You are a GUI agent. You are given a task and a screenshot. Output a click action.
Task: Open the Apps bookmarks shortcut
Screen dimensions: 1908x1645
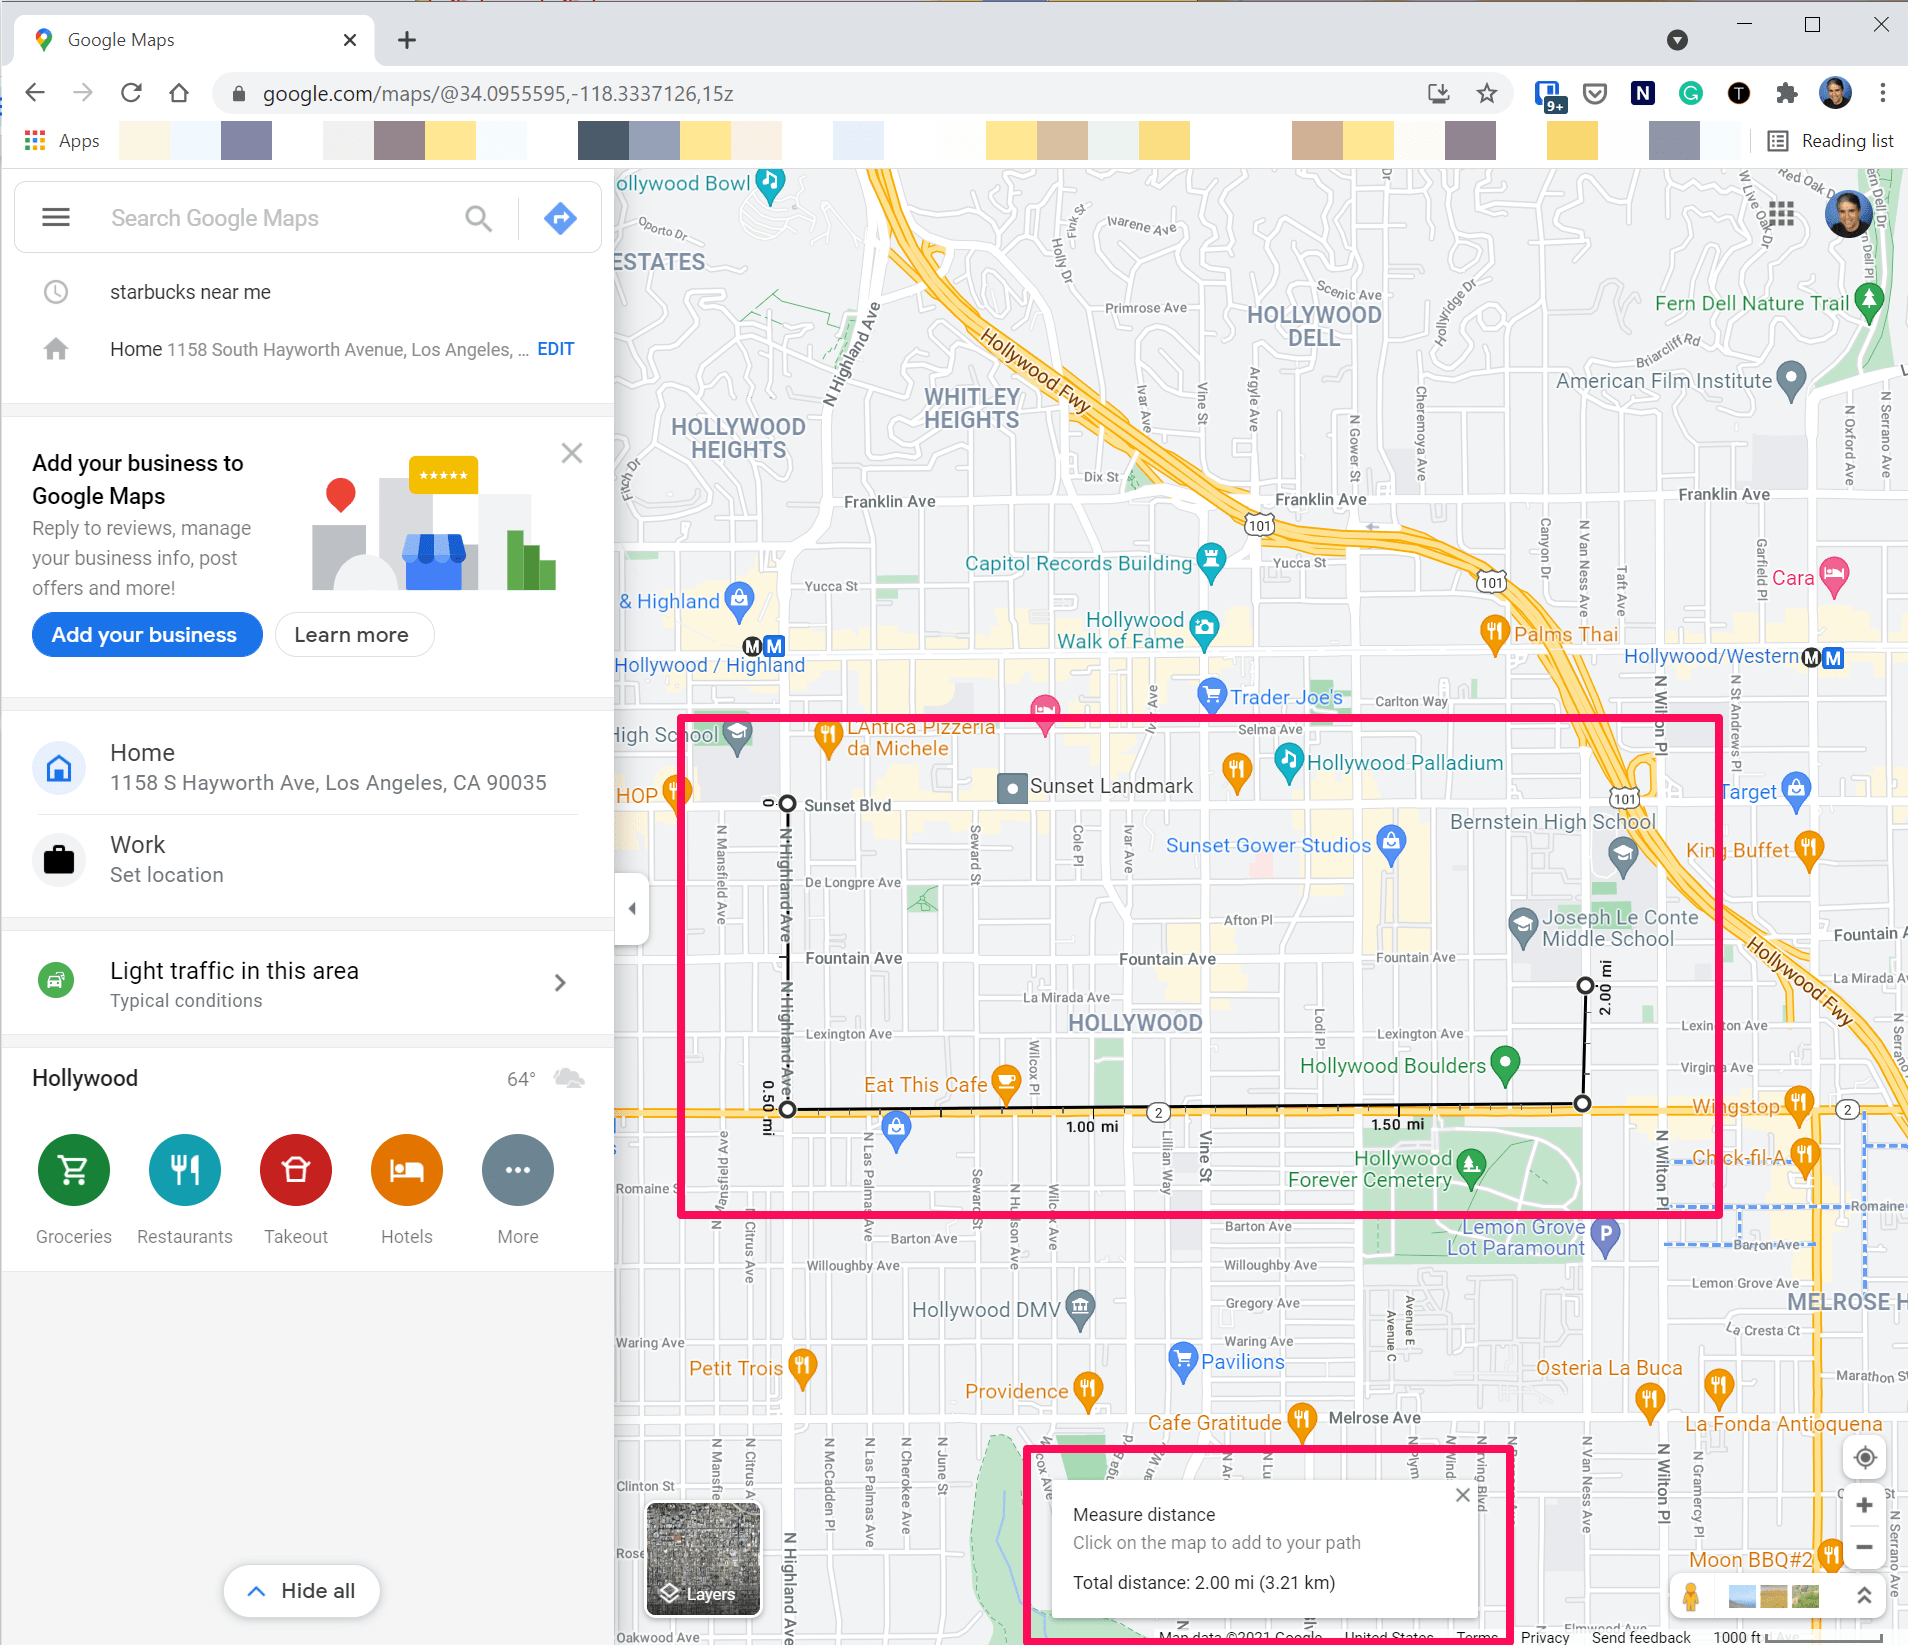[x=62, y=141]
